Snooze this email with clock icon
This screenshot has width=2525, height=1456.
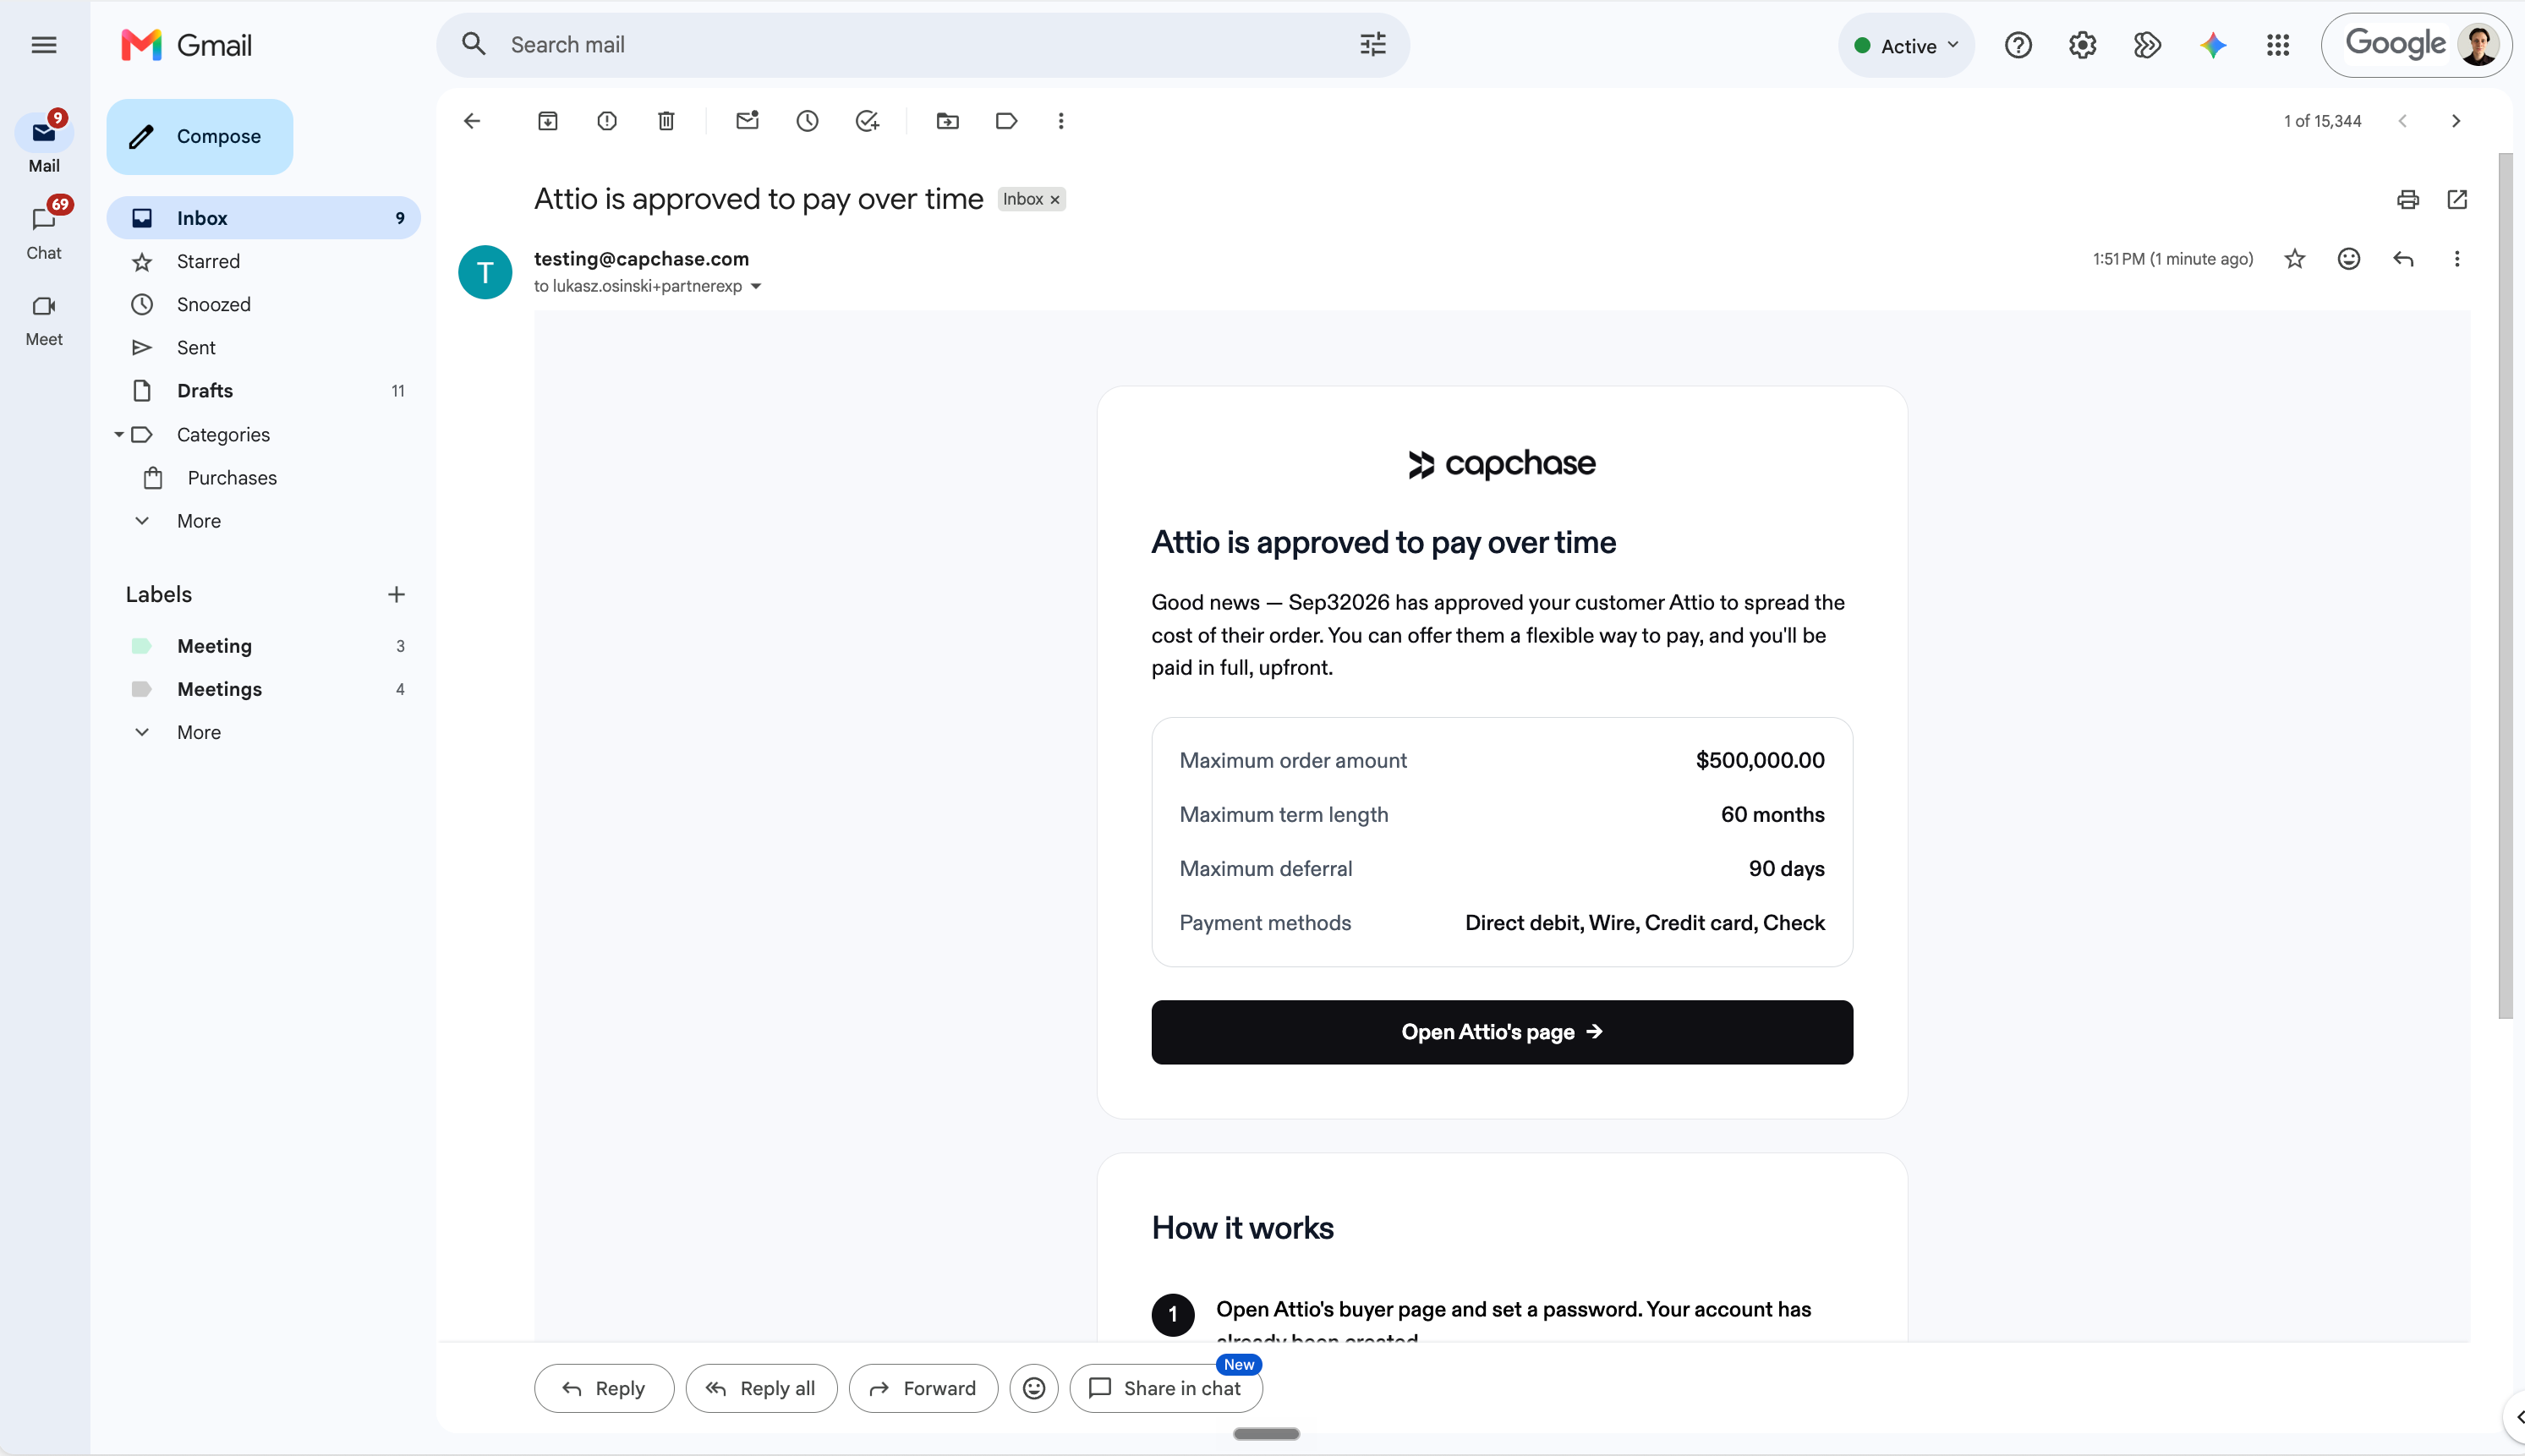(x=807, y=121)
